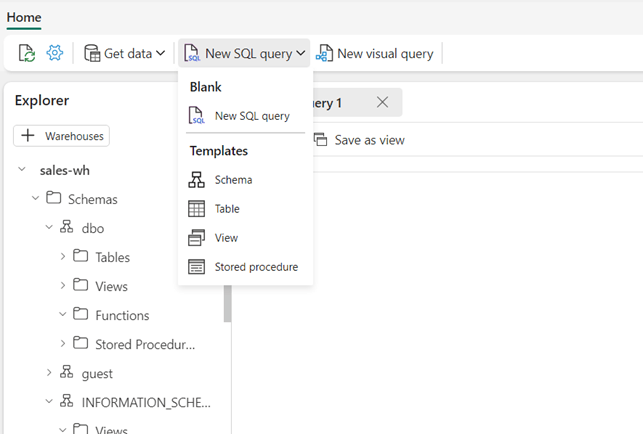Collapse the Functions folder
Screen dimensions: 643x434
point(63,315)
